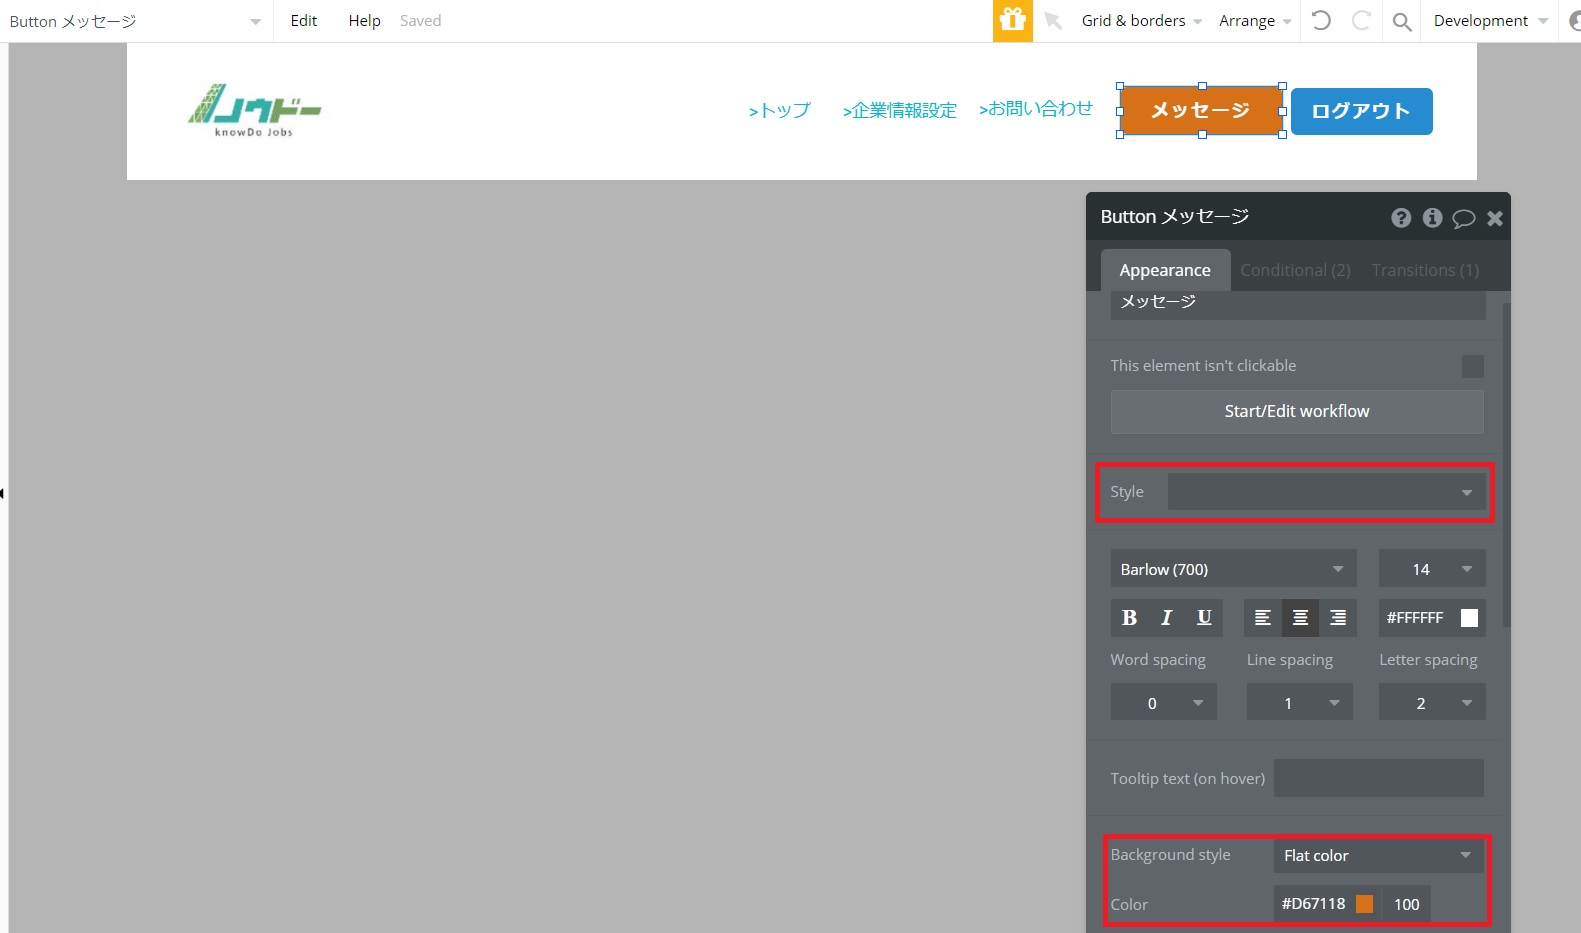Viewport: 1581px width, 933px height.
Task: Open the Line spacing dropdown
Action: (x=1299, y=702)
